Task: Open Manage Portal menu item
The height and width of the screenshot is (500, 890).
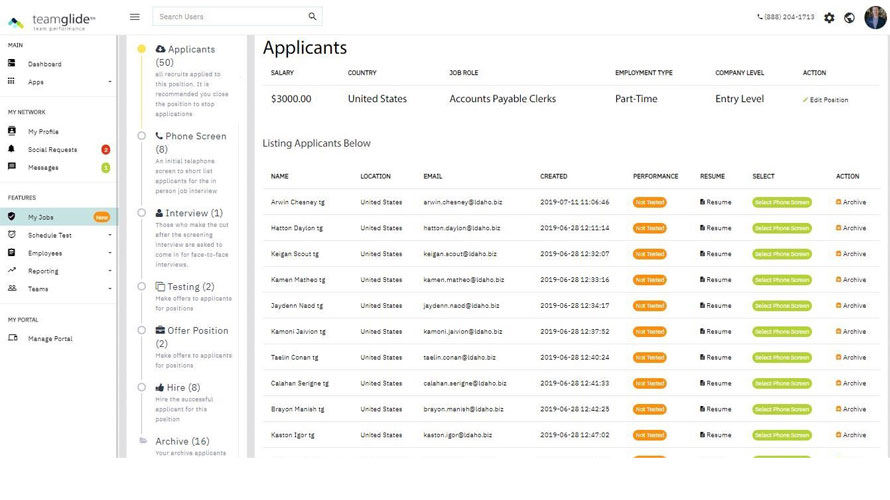Action: [51, 339]
